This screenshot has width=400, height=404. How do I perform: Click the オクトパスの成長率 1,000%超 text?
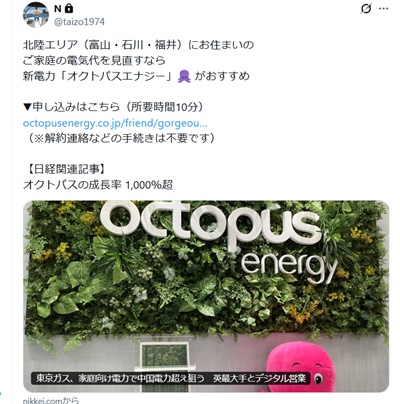(x=98, y=185)
